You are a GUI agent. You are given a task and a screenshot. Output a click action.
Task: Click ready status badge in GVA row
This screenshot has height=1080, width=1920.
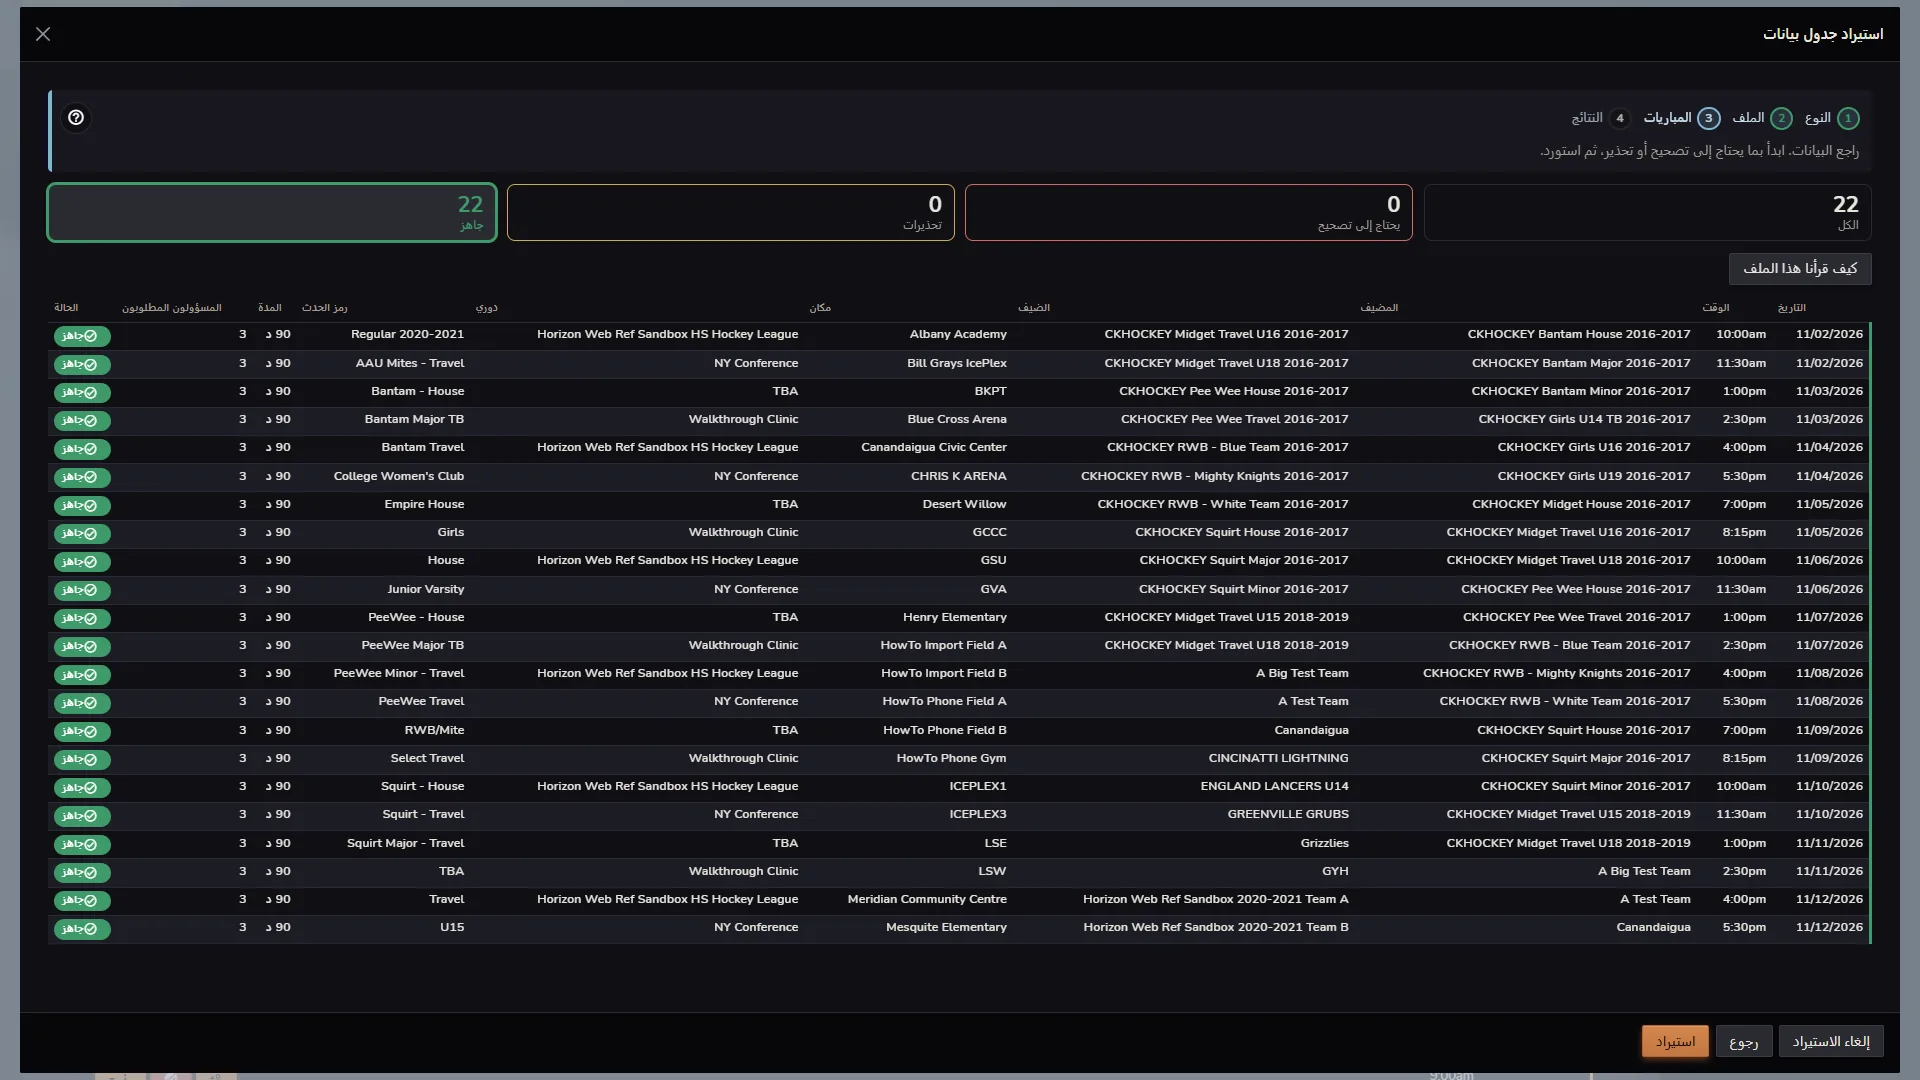tap(82, 590)
